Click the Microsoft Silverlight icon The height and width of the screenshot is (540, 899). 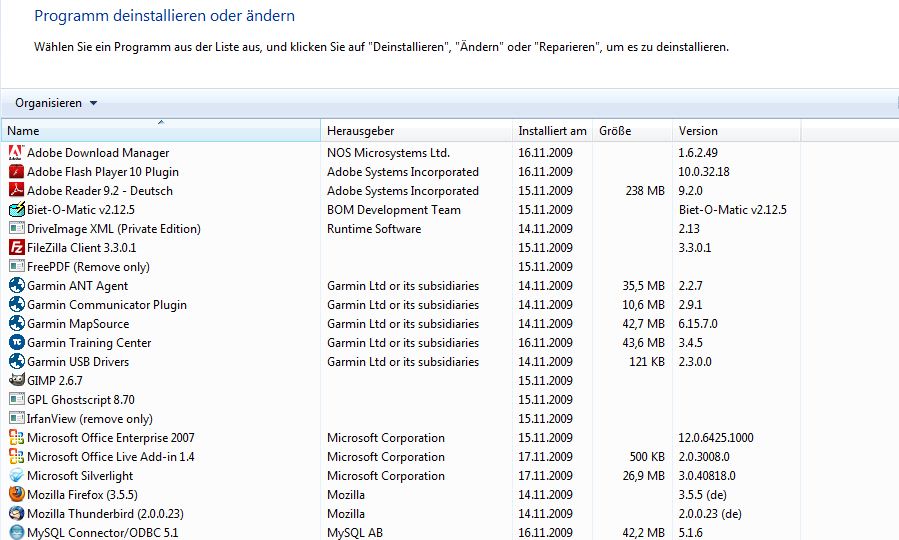pyautogui.click(x=16, y=476)
